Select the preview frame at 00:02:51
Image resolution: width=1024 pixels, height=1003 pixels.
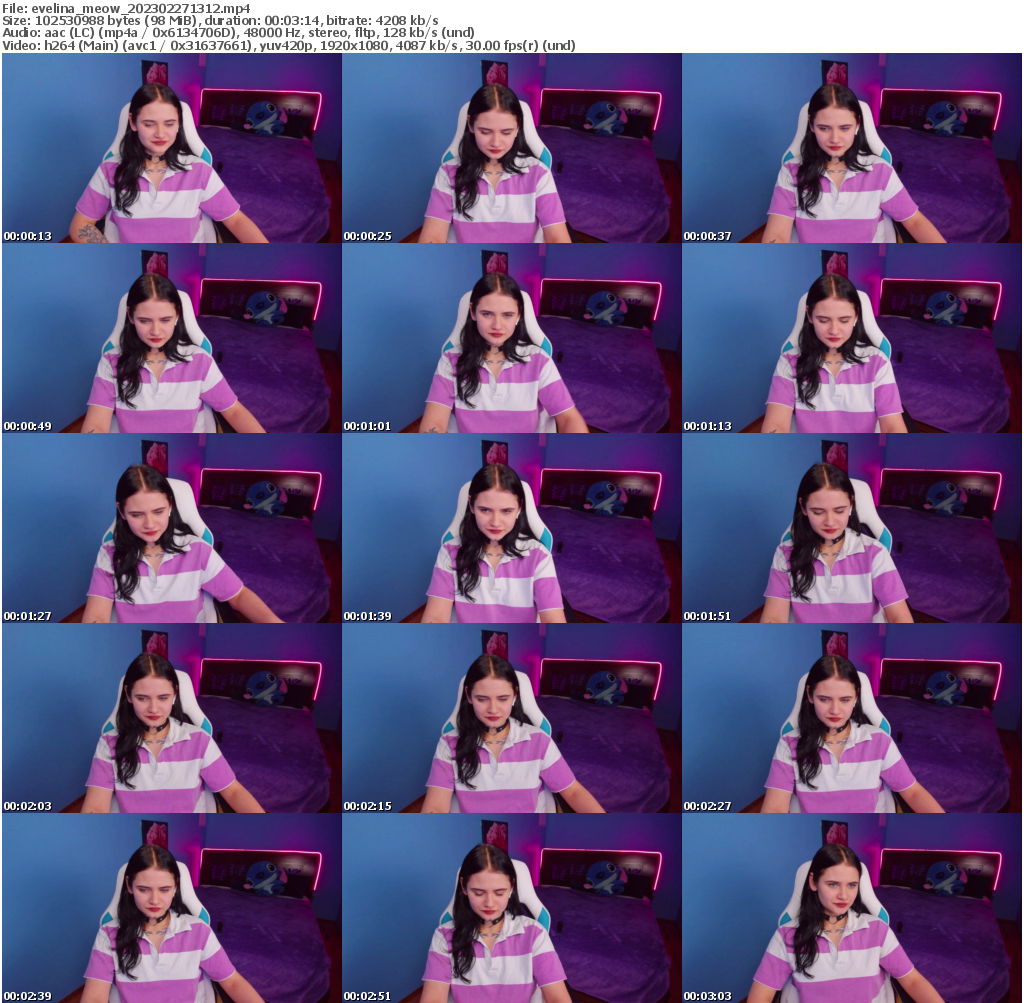pos(511,908)
